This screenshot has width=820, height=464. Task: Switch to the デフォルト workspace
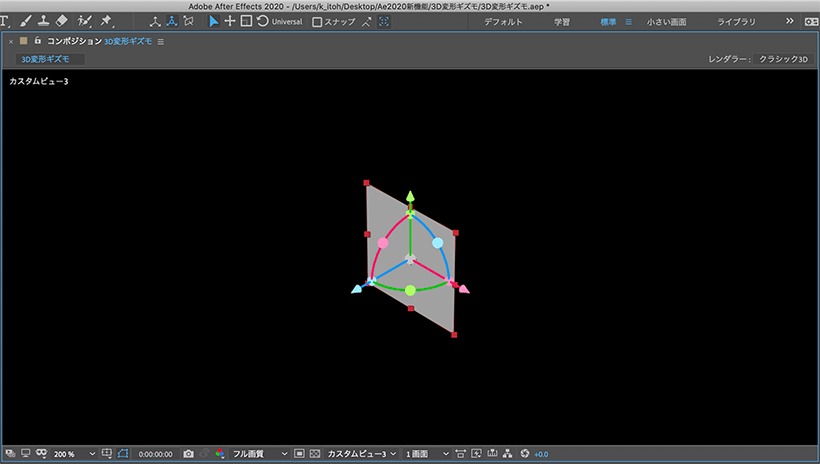(503, 22)
